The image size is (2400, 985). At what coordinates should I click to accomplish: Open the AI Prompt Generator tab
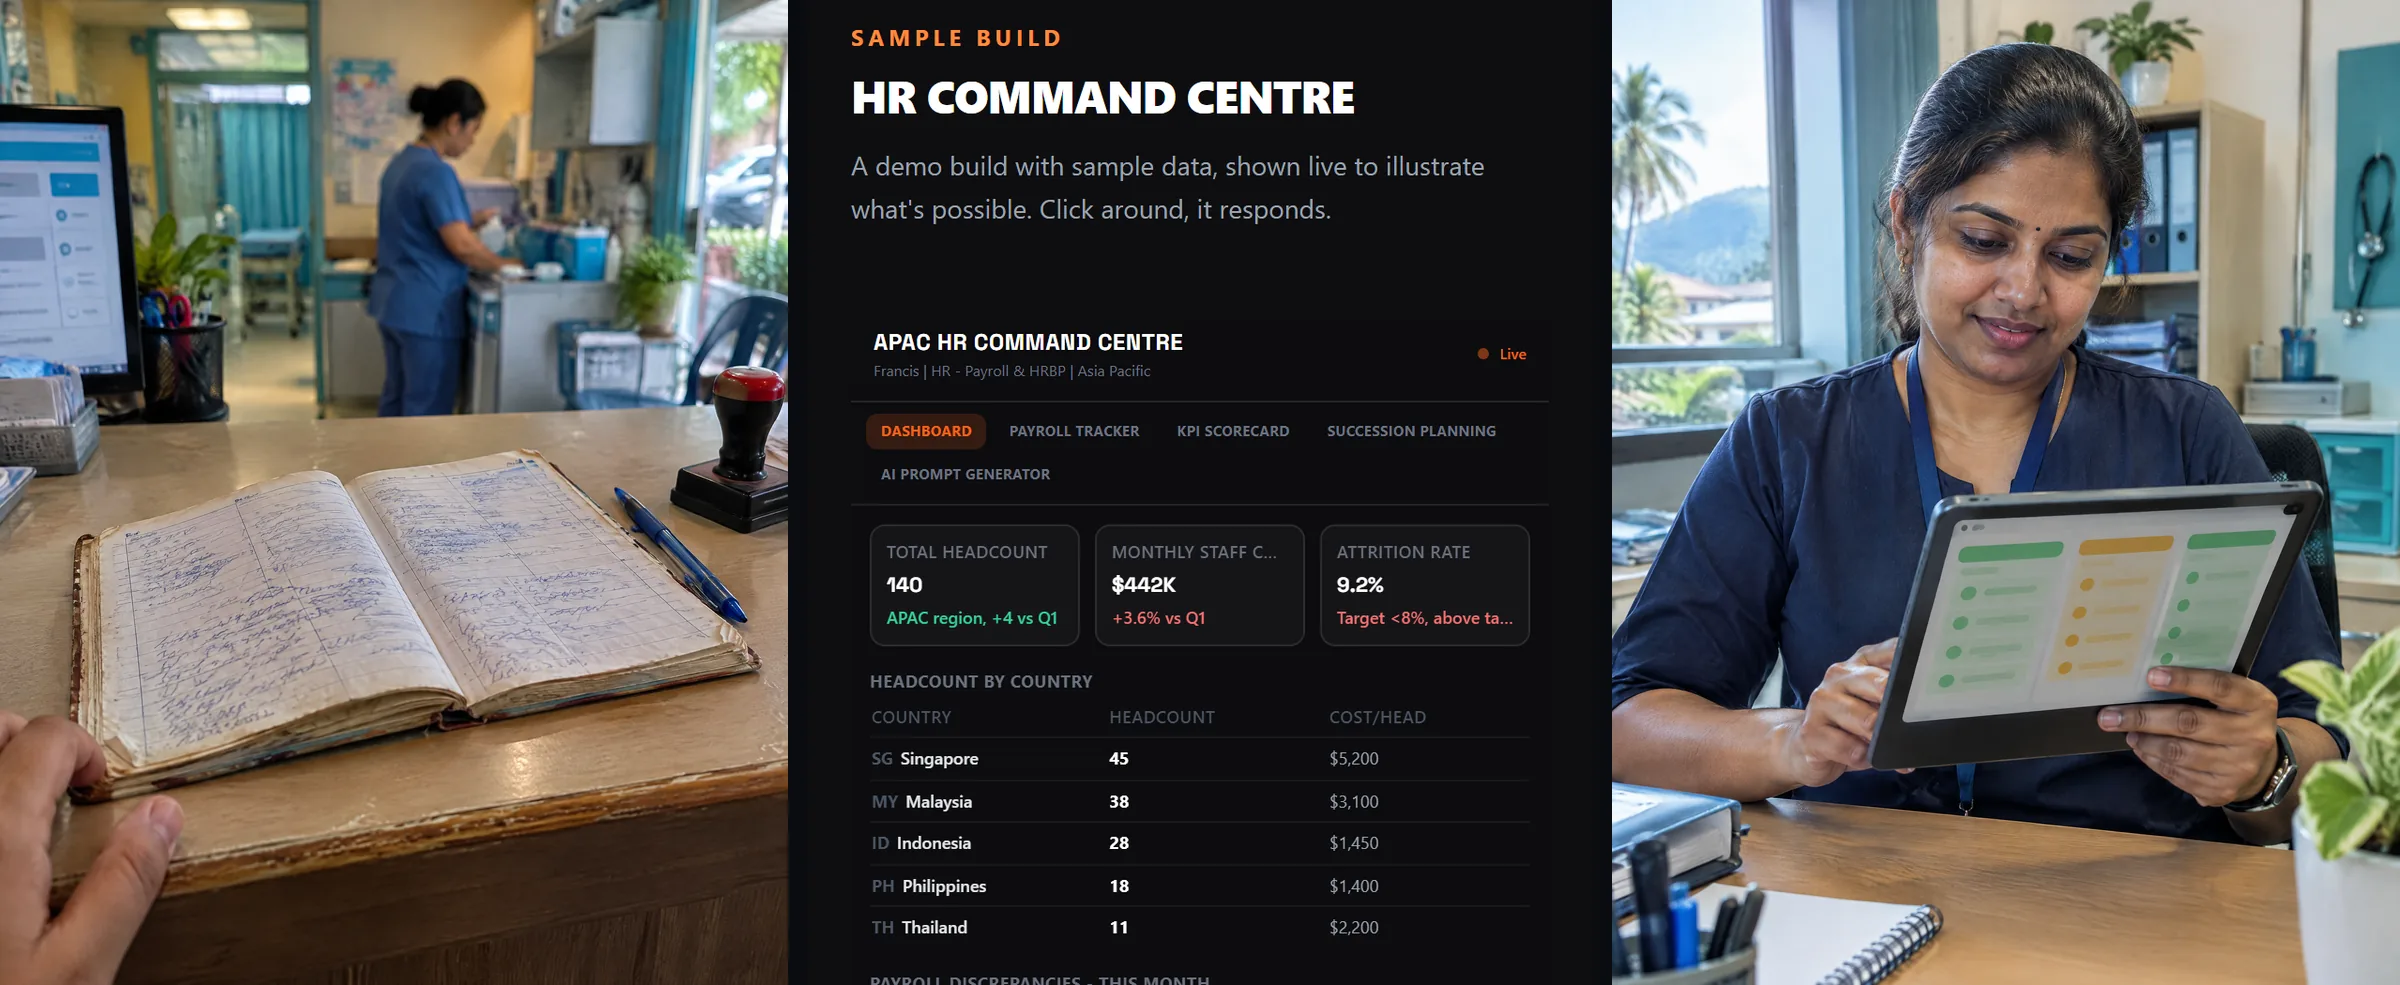965,474
